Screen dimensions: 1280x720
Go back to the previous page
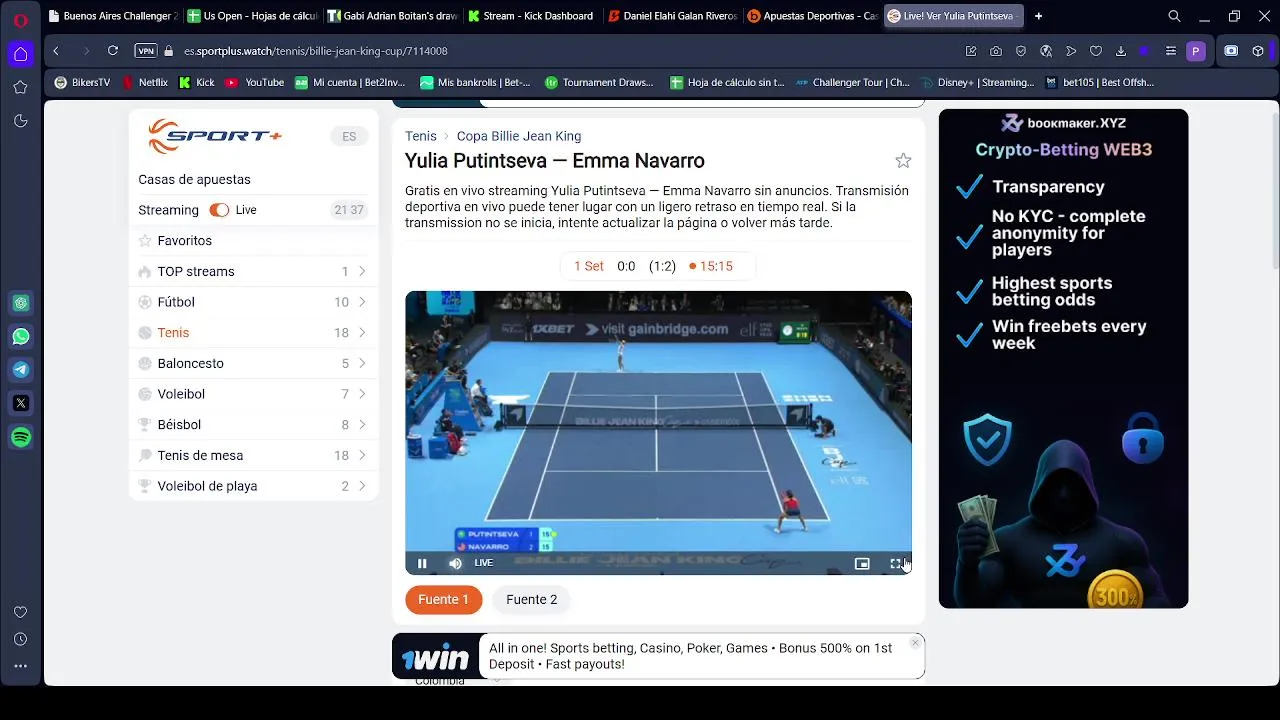point(56,51)
